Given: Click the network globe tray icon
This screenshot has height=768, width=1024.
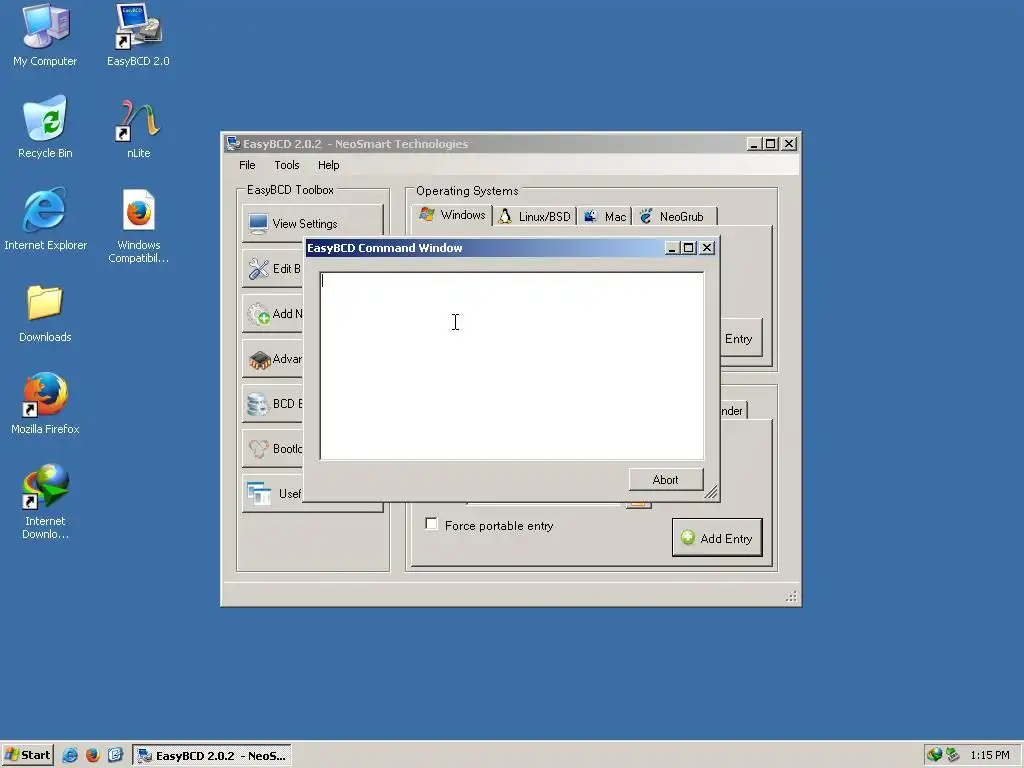Looking at the screenshot, I should coord(935,755).
